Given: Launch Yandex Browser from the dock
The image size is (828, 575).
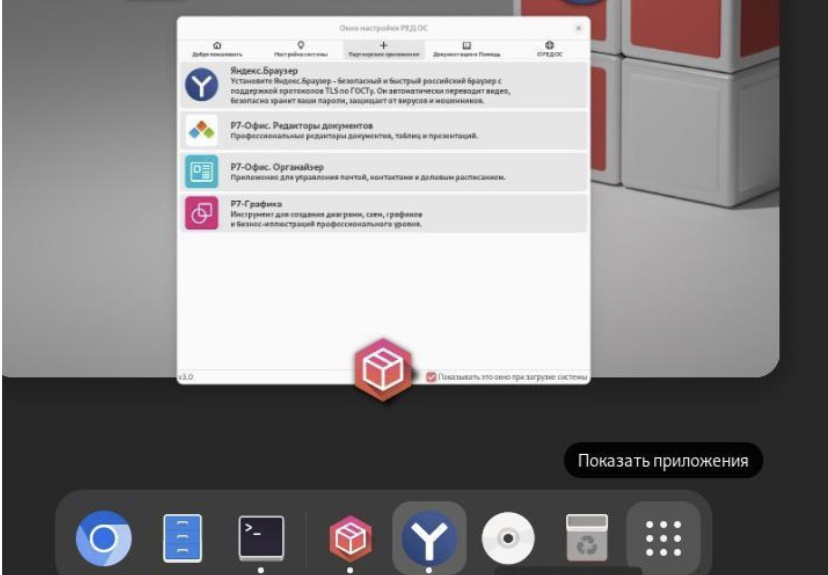Looking at the screenshot, I should pyautogui.click(x=429, y=538).
